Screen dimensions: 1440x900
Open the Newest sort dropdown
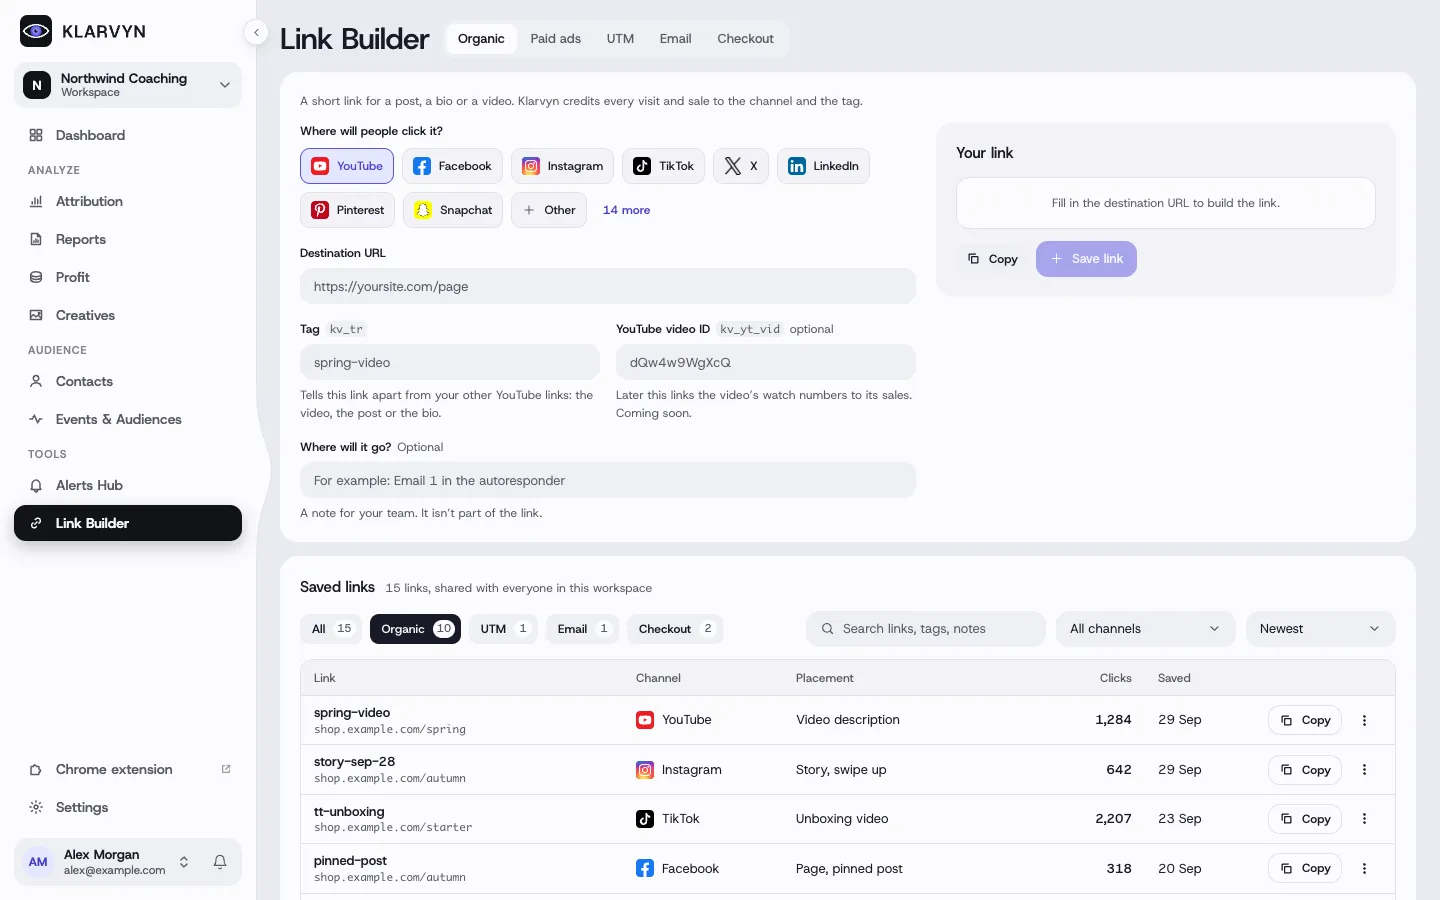[1320, 629]
